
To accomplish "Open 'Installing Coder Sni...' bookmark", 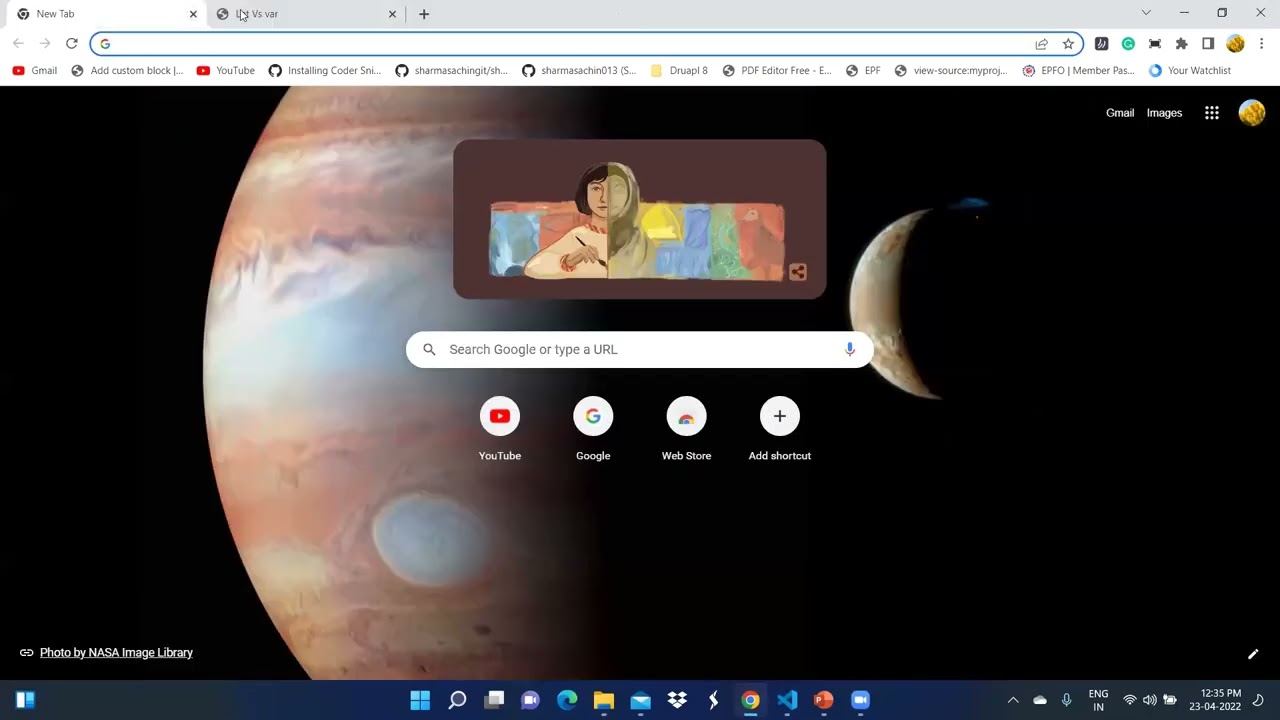I will tap(325, 71).
